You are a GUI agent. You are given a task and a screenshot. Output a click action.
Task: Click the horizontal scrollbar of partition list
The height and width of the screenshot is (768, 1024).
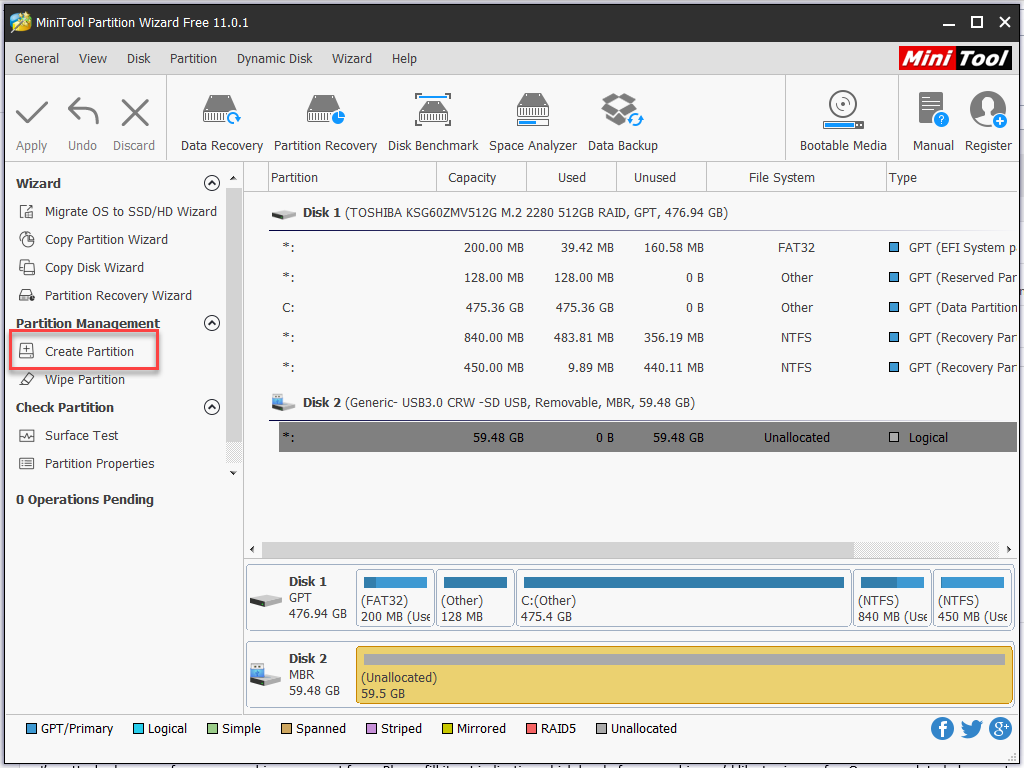tap(557, 550)
